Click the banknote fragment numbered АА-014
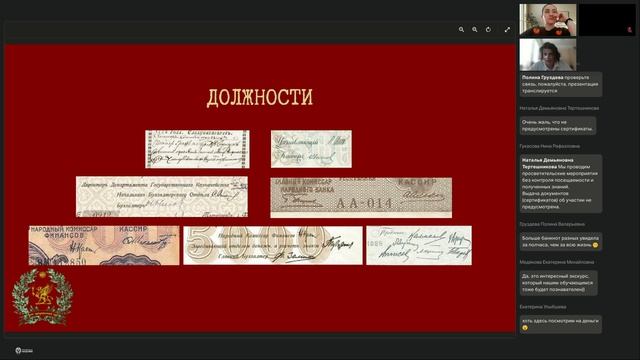640x360 pixels. coord(361,198)
